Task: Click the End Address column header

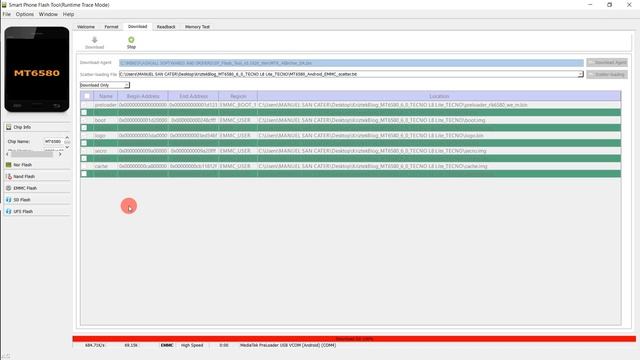Action: coord(193,96)
